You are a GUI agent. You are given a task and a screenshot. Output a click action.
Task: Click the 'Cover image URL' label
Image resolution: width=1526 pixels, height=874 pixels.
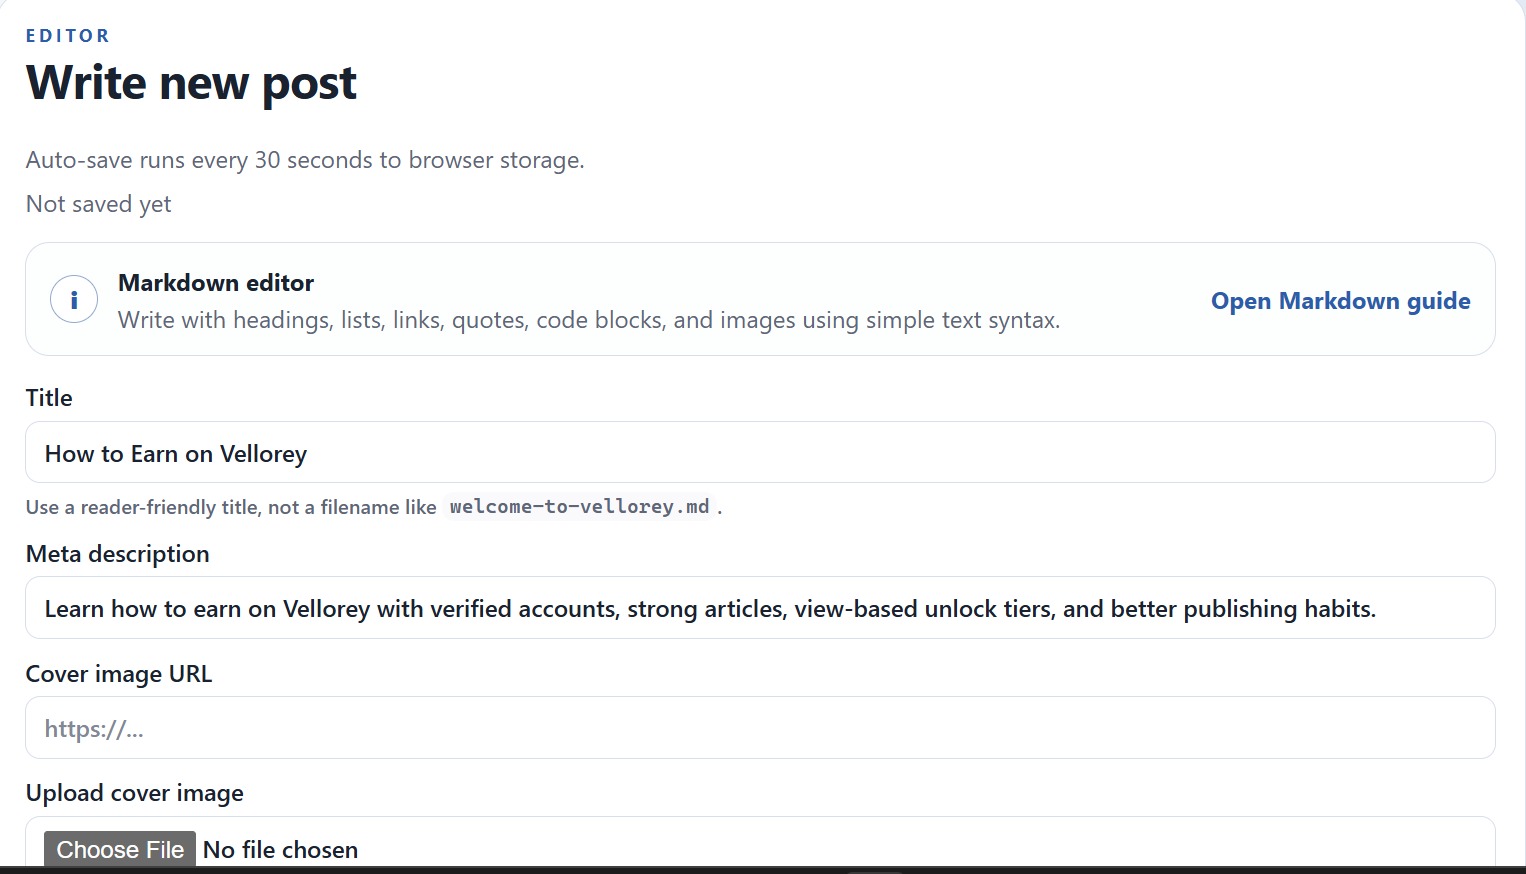point(118,673)
